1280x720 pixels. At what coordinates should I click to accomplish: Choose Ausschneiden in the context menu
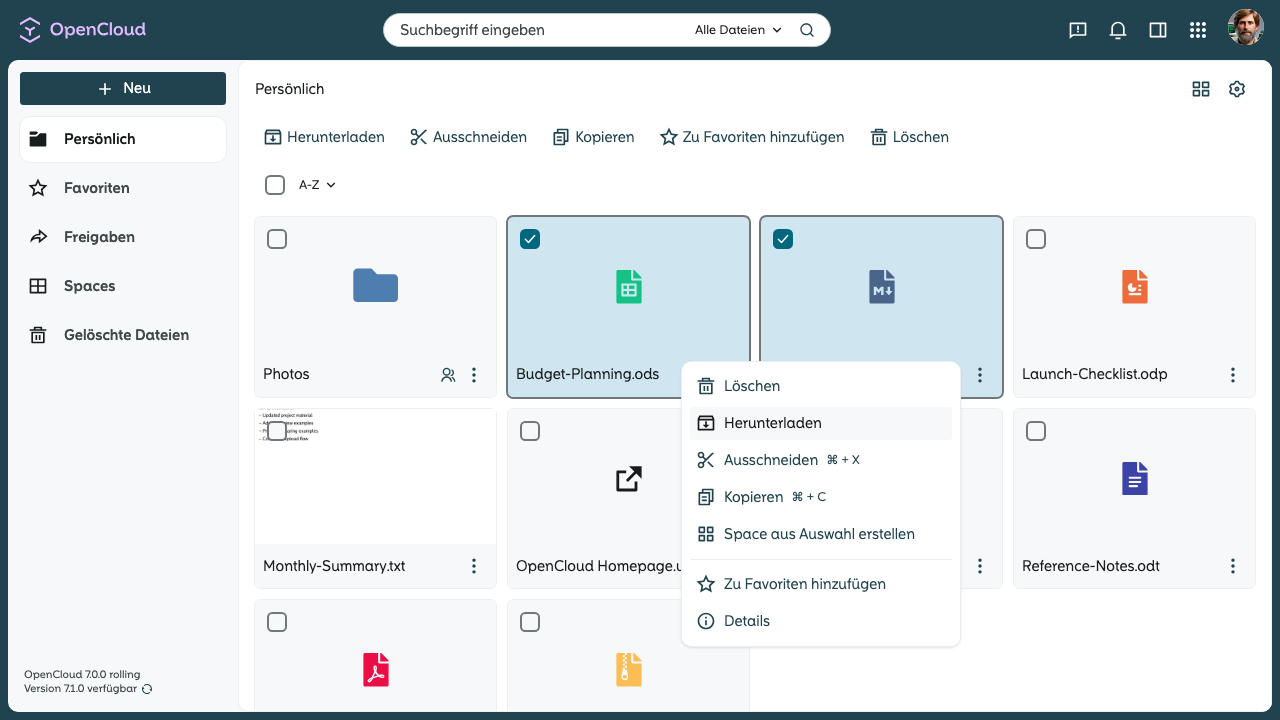pos(821,460)
